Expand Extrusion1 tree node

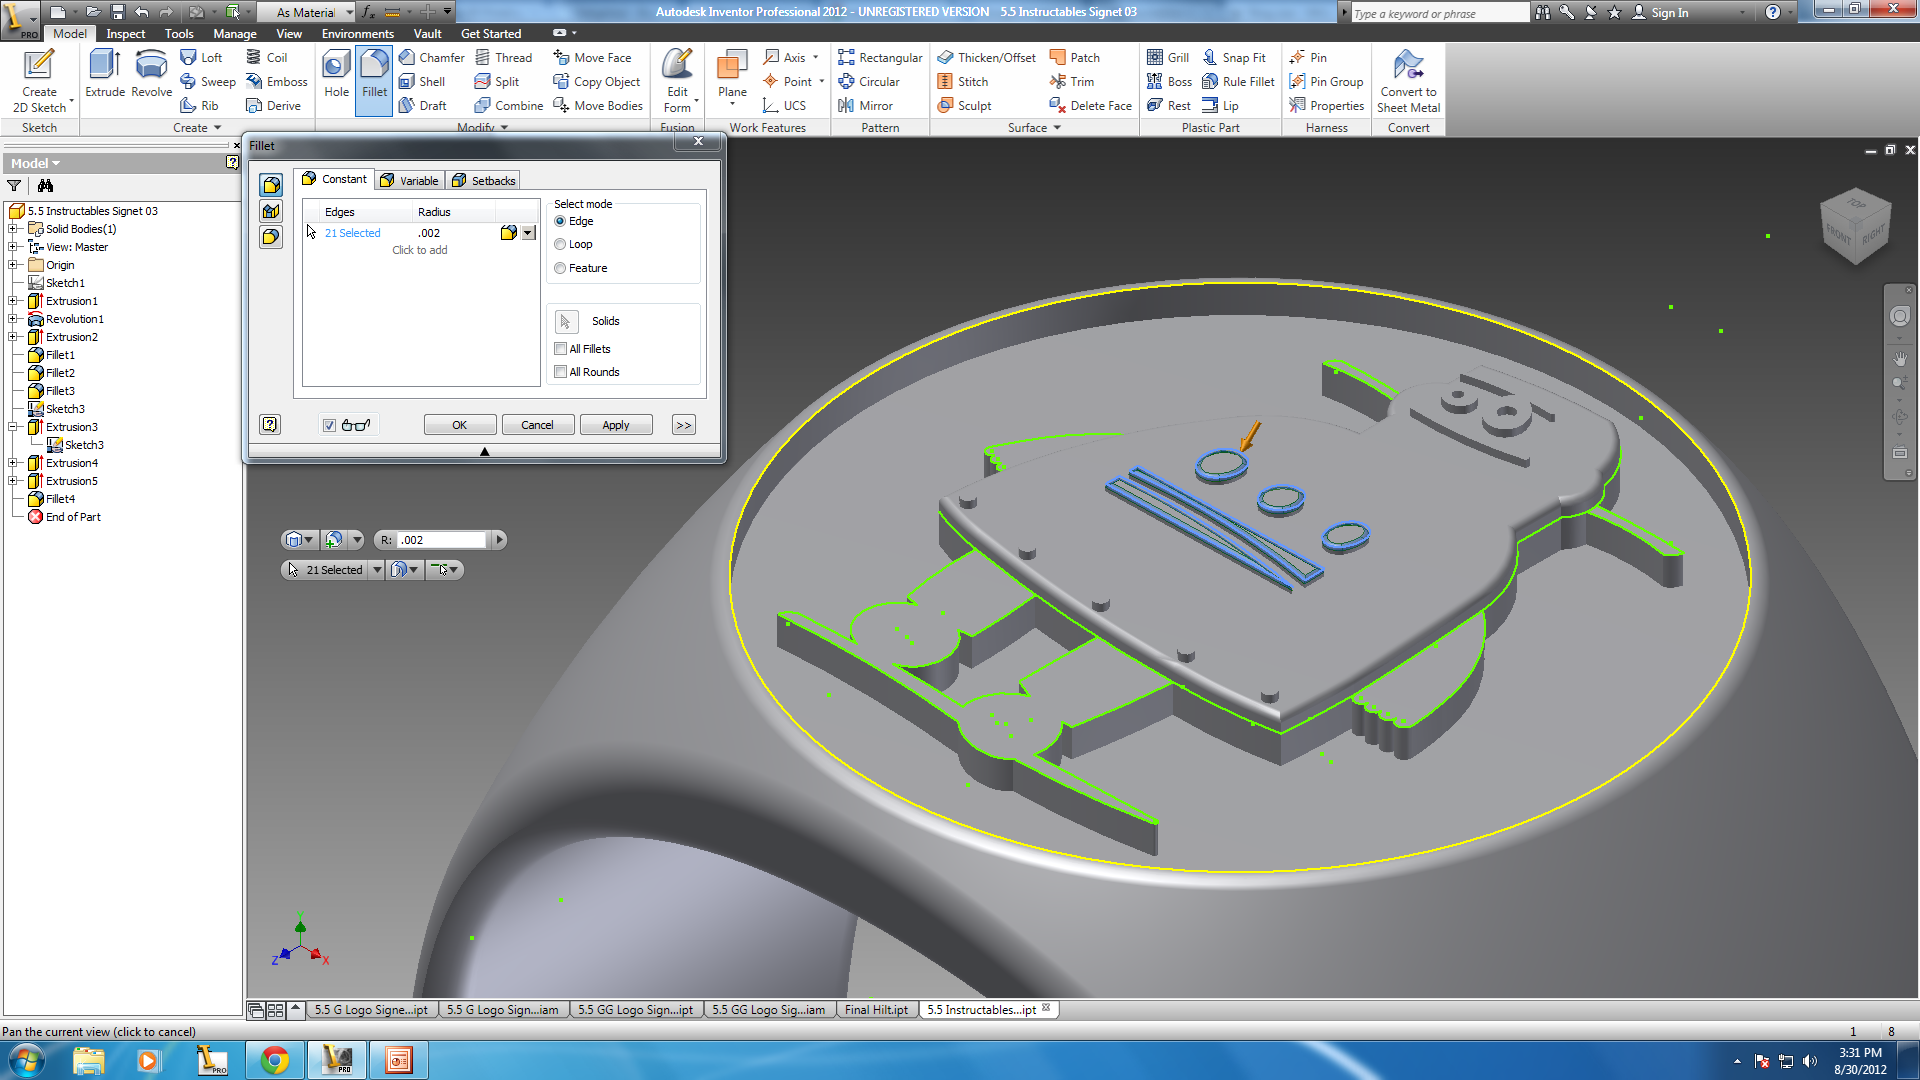(x=13, y=301)
